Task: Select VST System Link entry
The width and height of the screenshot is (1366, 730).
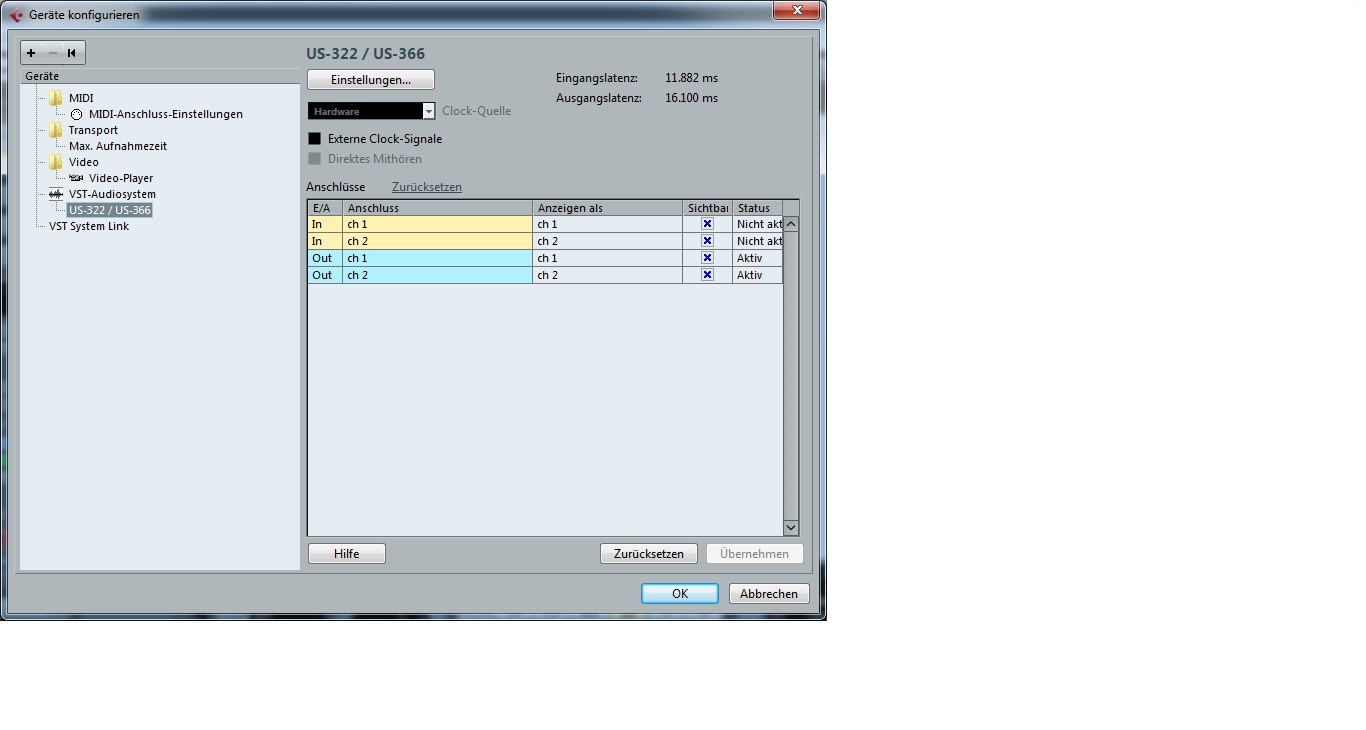Action: click(89, 226)
